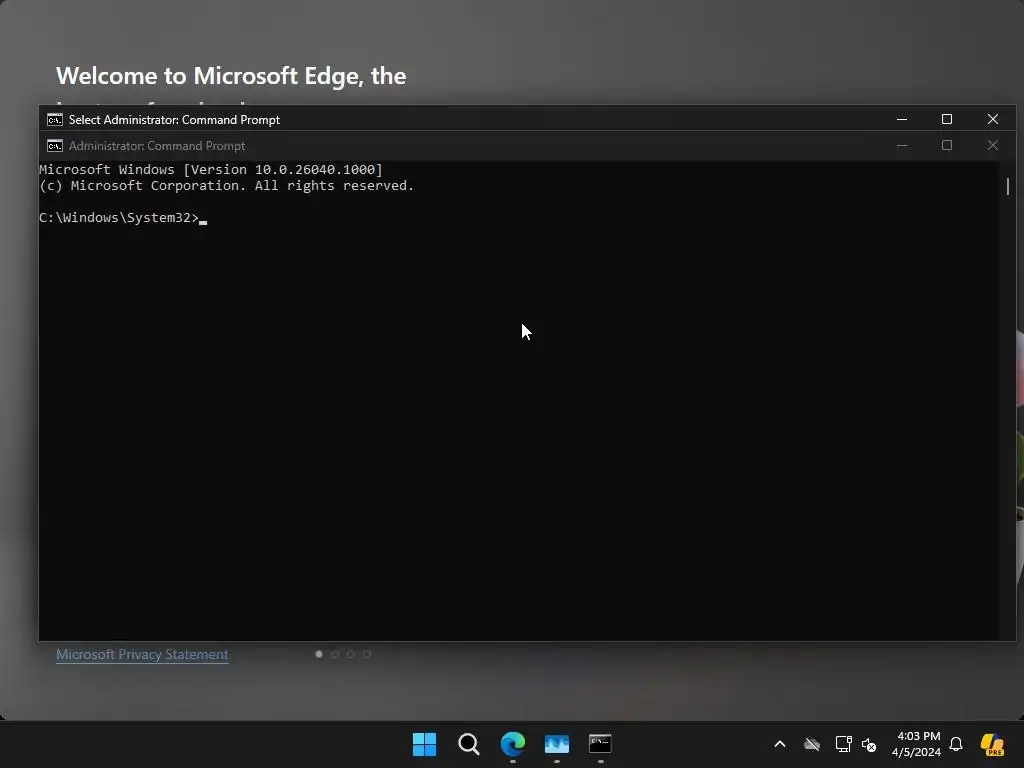Switch to Microsoft Edge in taskbar
The width and height of the screenshot is (1024, 768).
513,744
